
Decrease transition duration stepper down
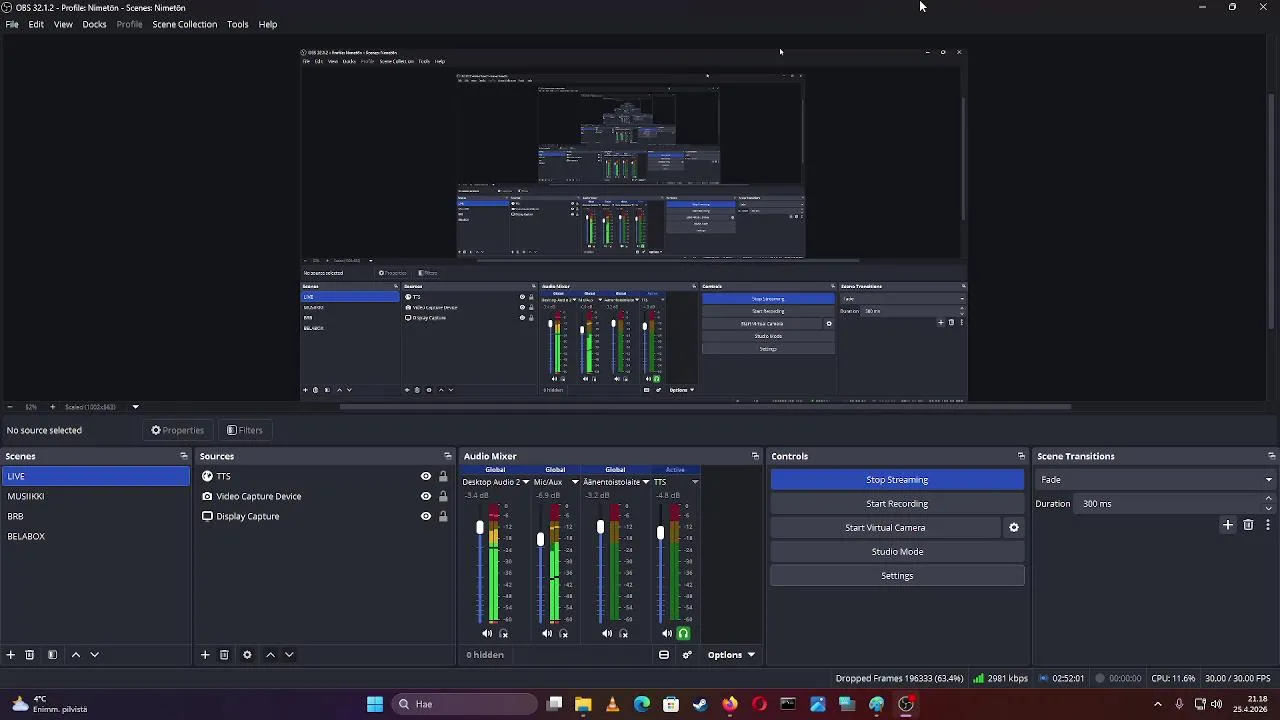coord(1269,508)
